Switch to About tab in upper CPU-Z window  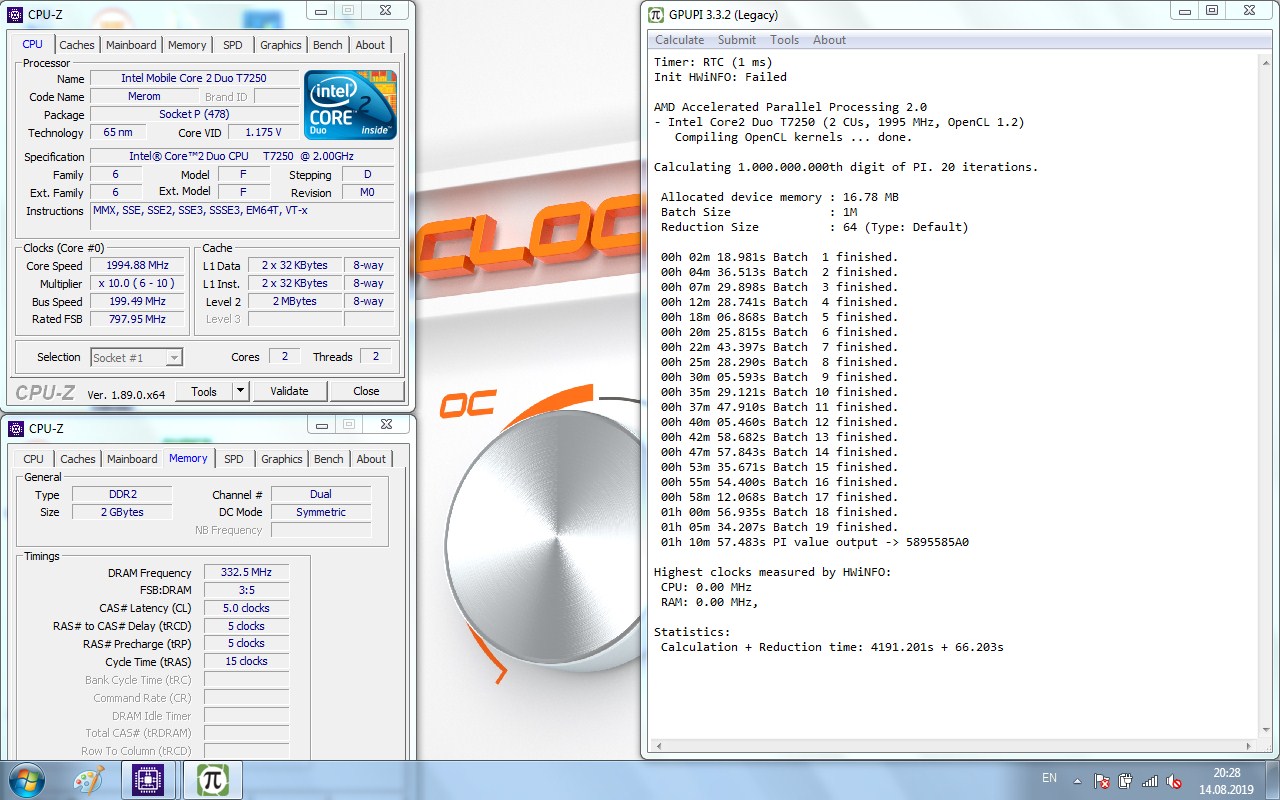(370, 45)
